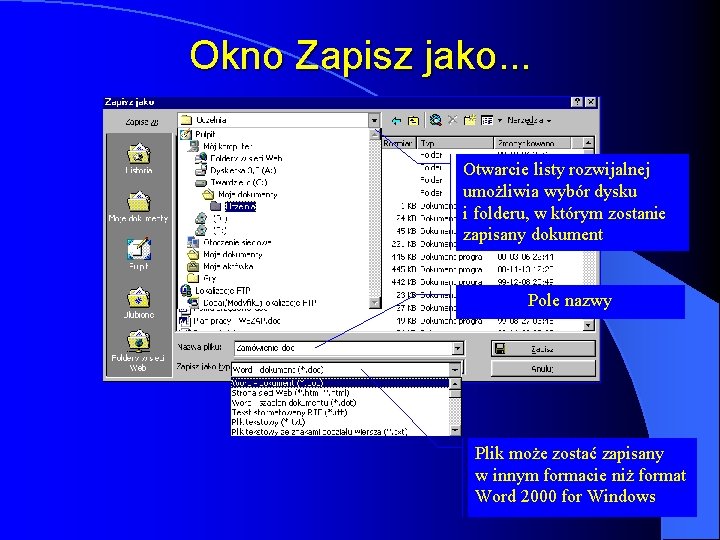
Task: Click the Anuluj cancel button
Action: point(543,368)
